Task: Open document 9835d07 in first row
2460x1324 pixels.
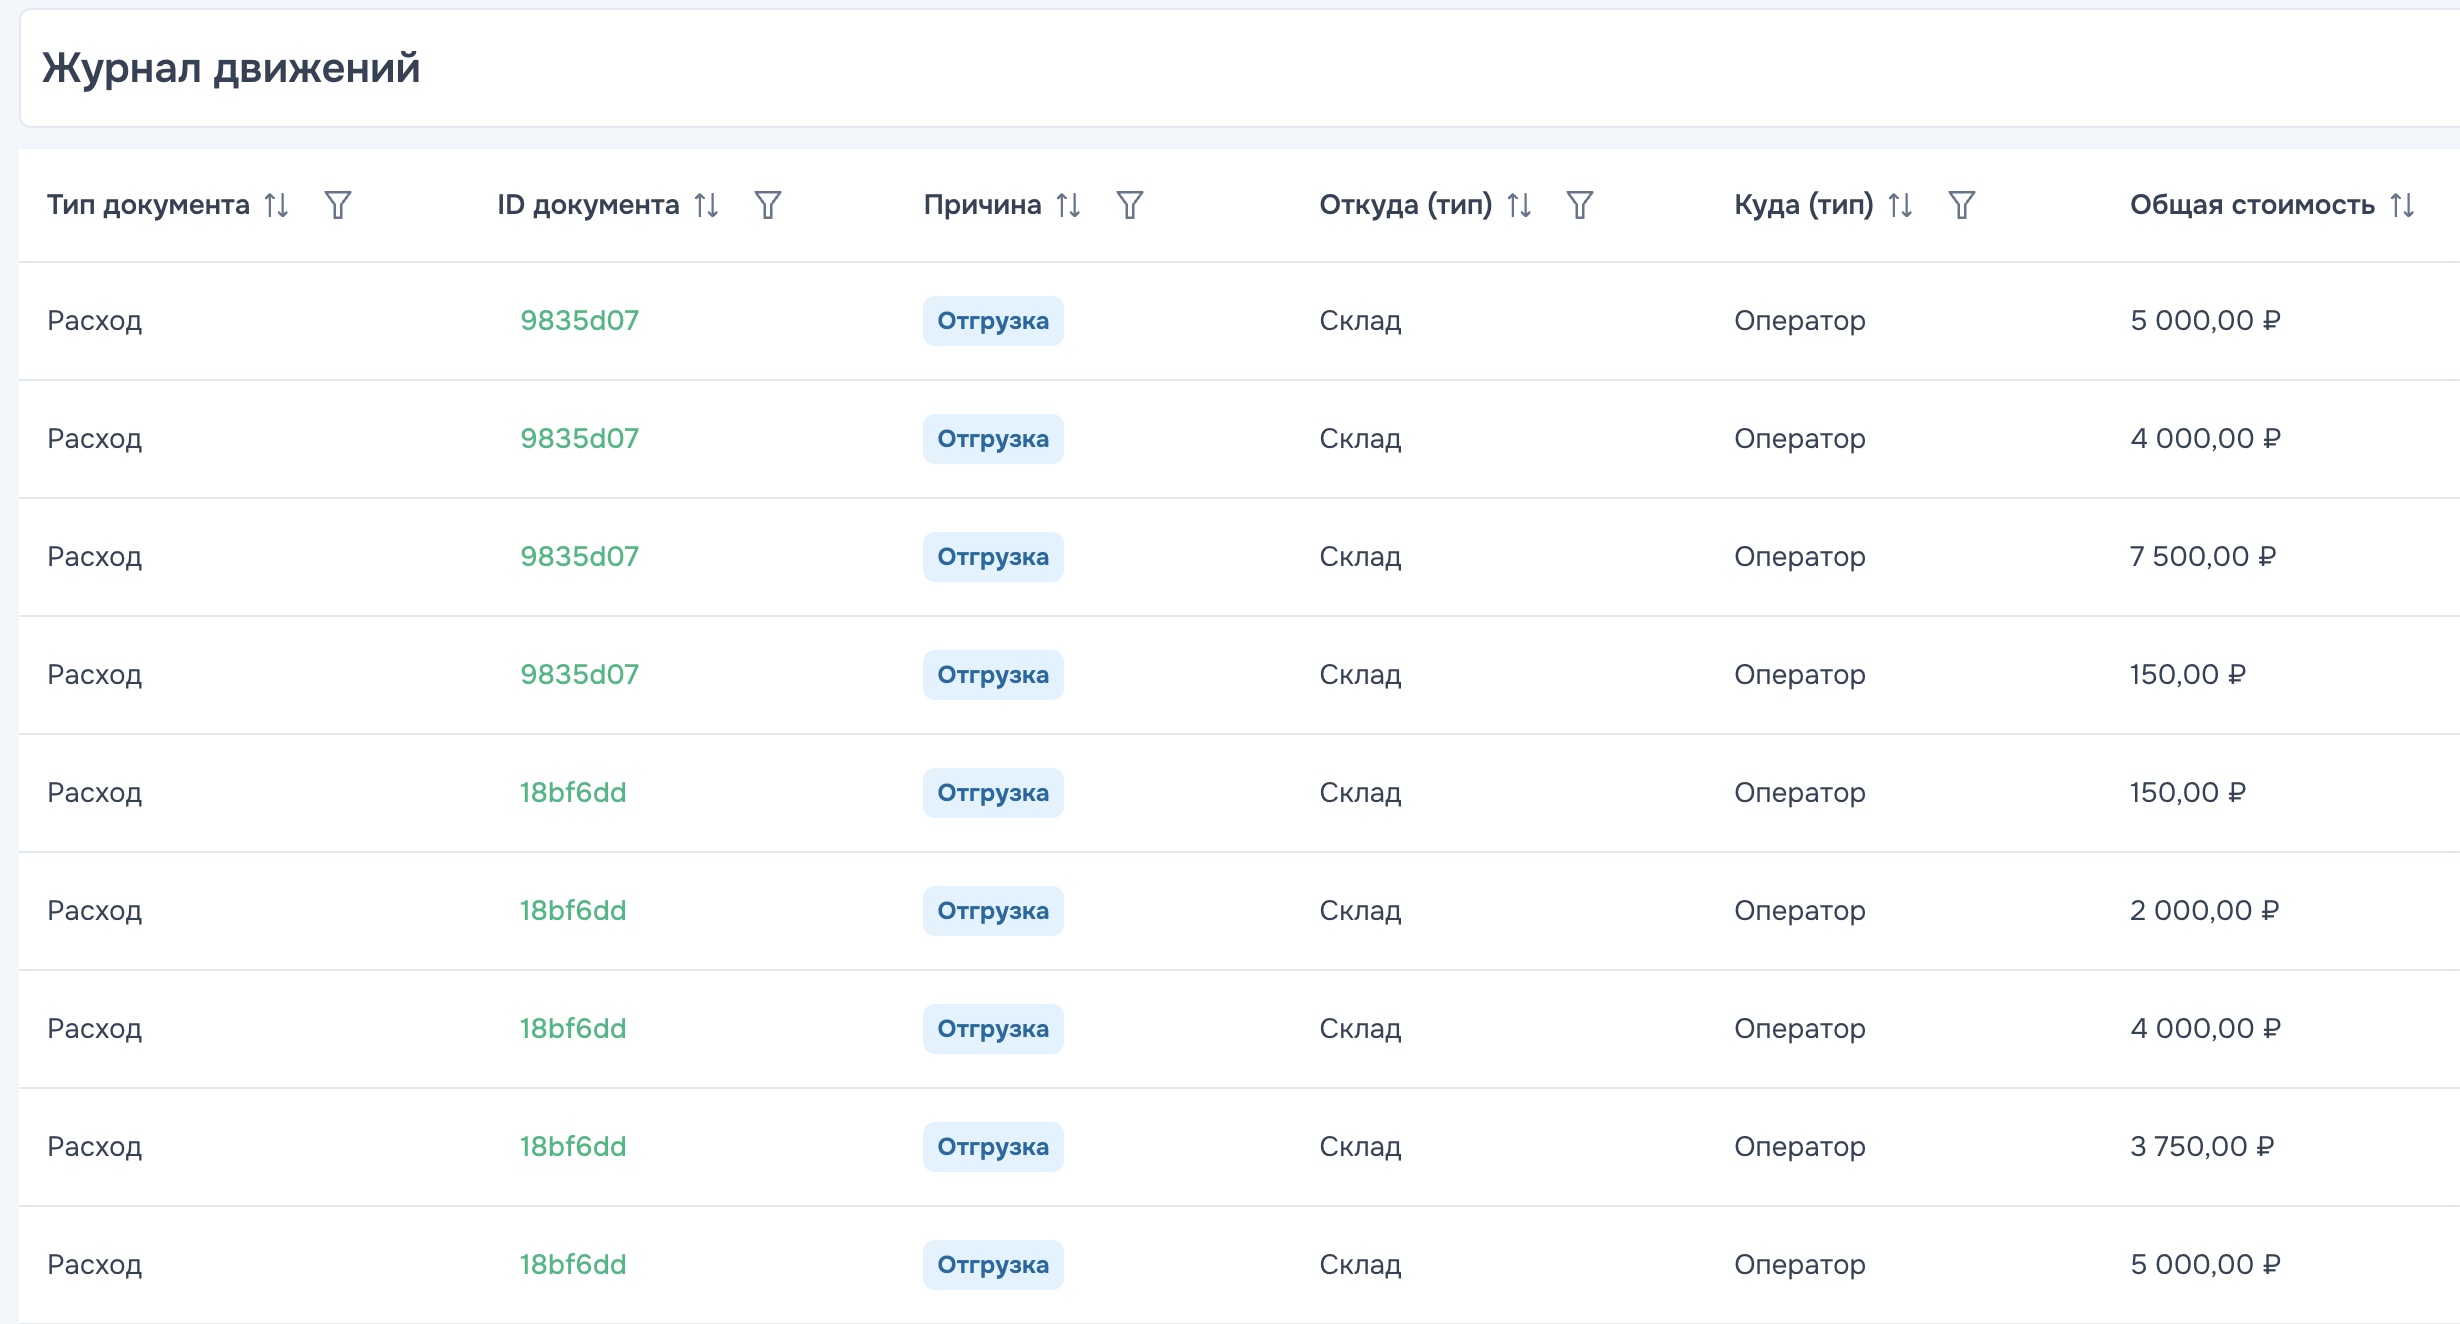Action: click(579, 321)
